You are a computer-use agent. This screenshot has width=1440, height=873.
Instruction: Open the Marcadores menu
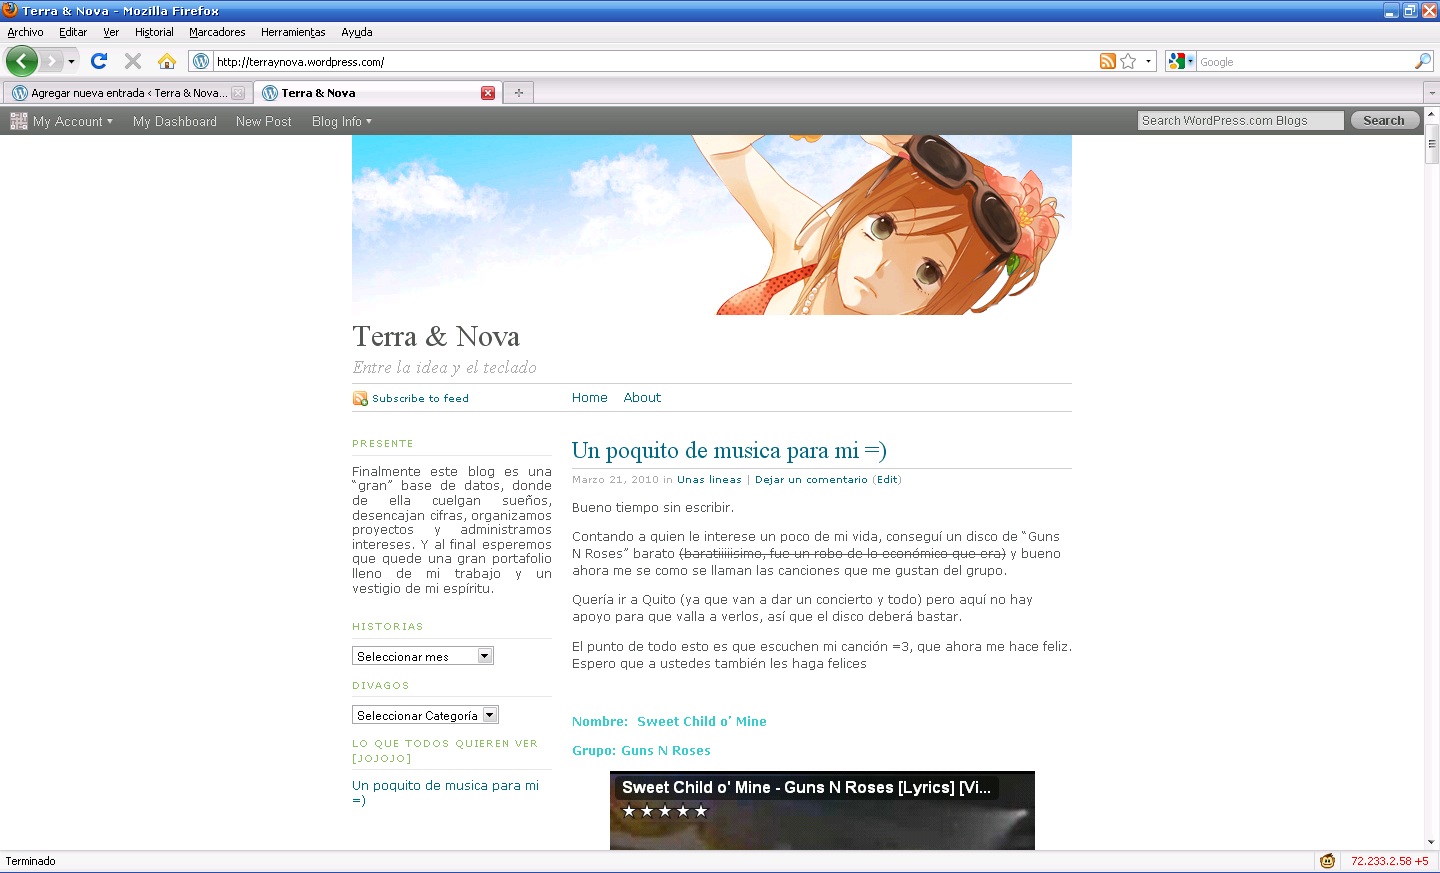(x=217, y=32)
